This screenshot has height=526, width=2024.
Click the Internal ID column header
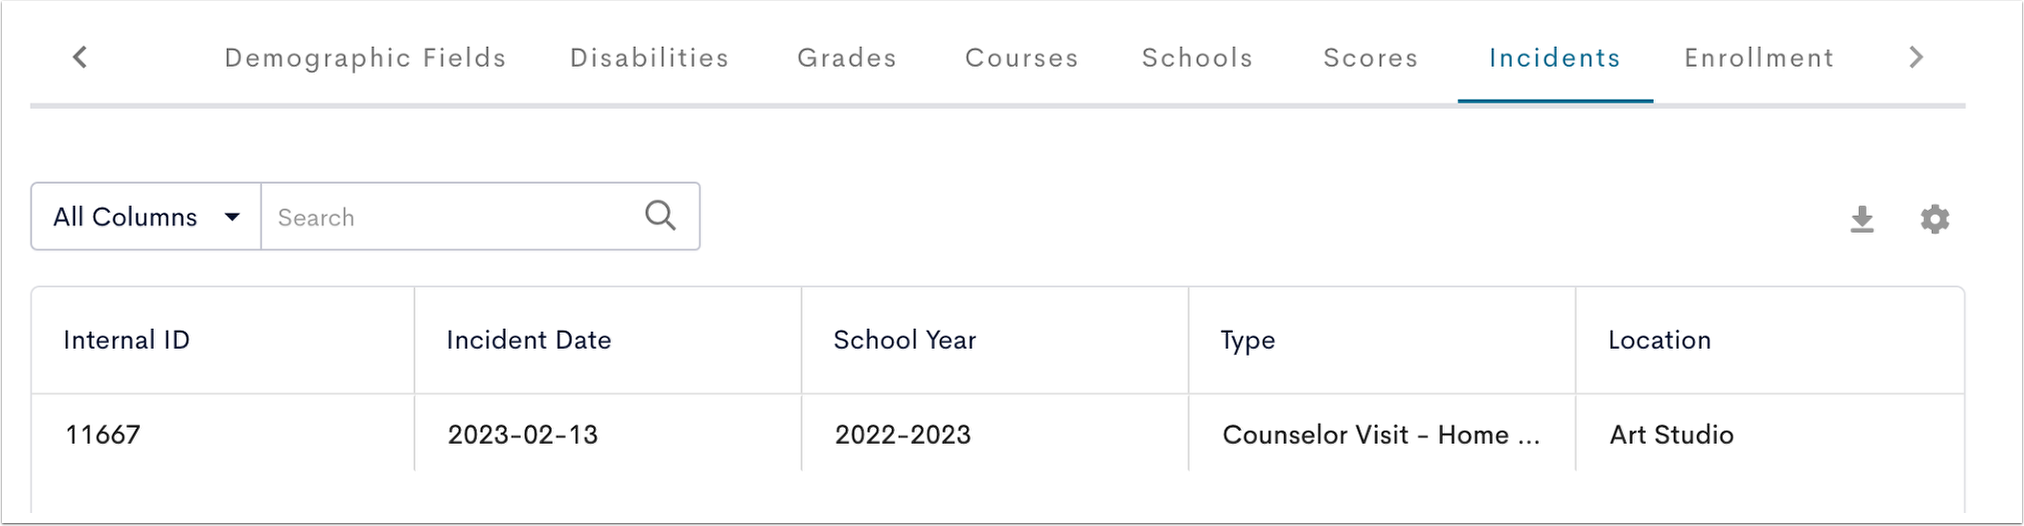point(126,340)
